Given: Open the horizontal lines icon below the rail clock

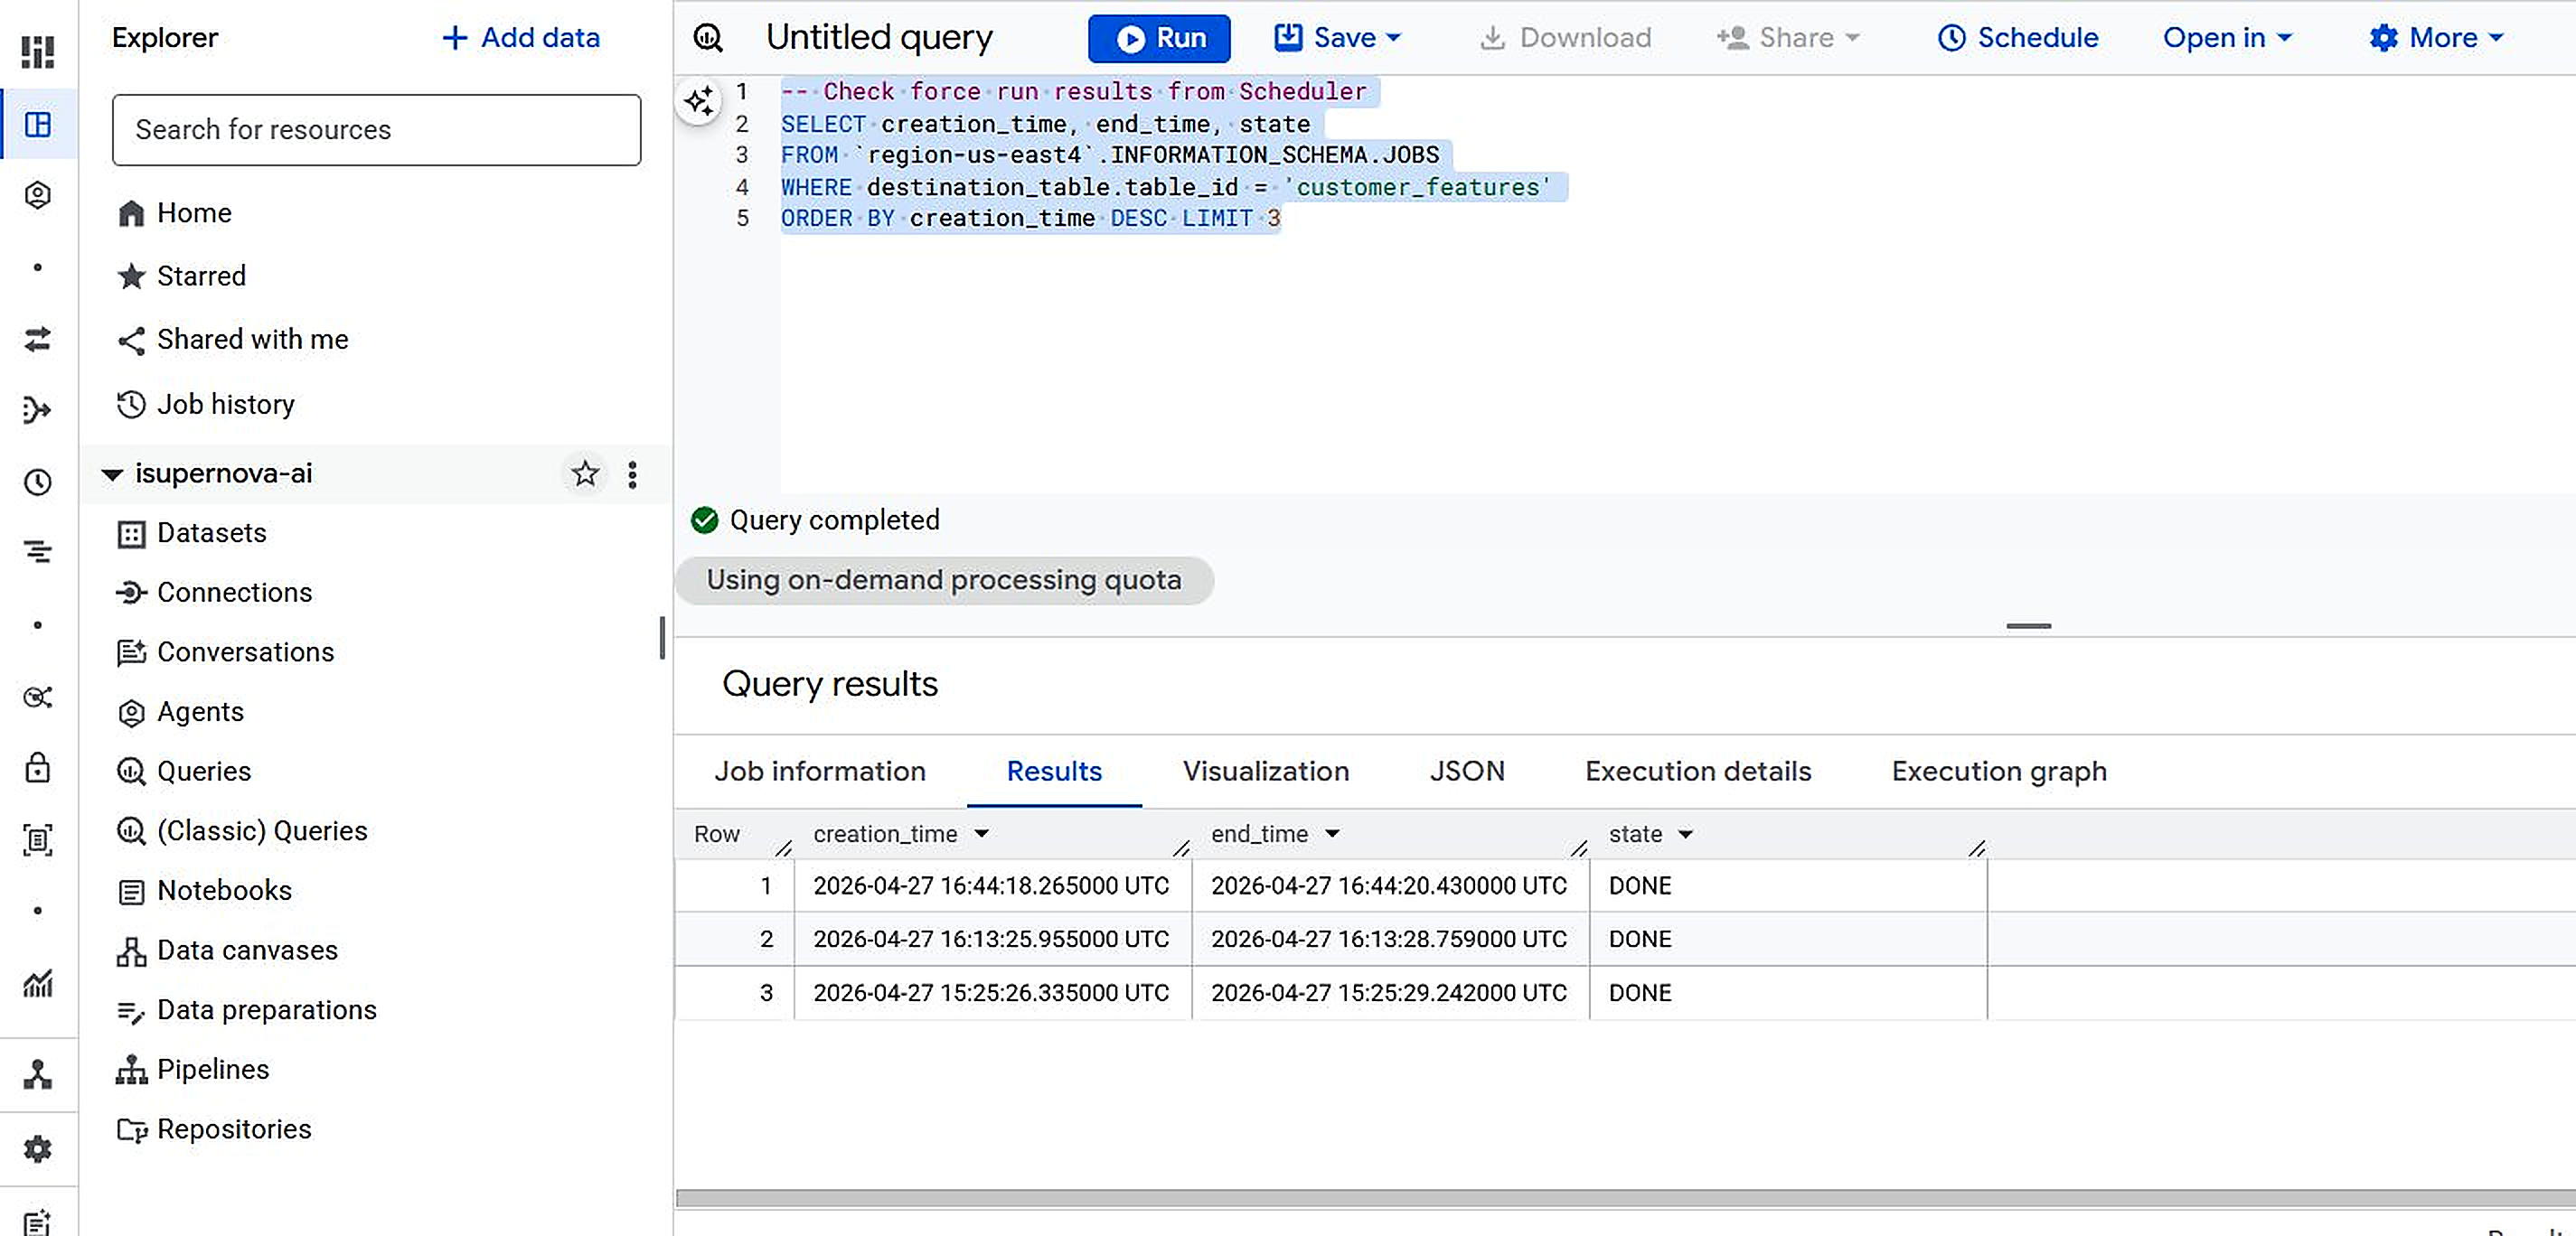Looking at the screenshot, I should pyautogui.click(x=38, y=551).
